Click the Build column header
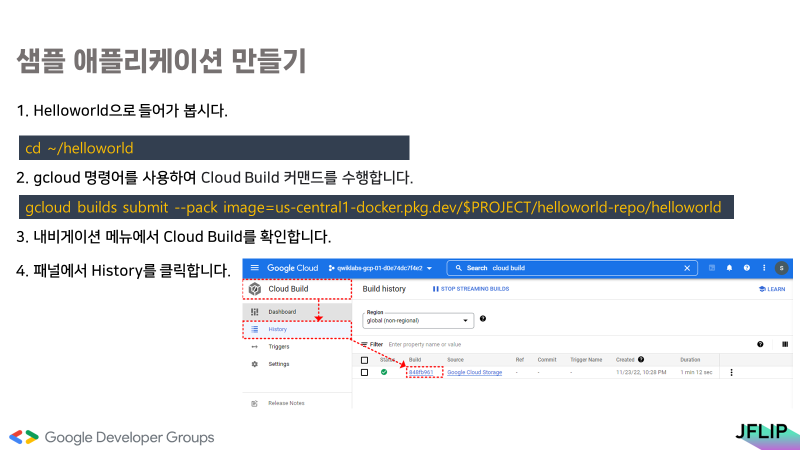The image size is (800, 450). click(x=415, y=360)
